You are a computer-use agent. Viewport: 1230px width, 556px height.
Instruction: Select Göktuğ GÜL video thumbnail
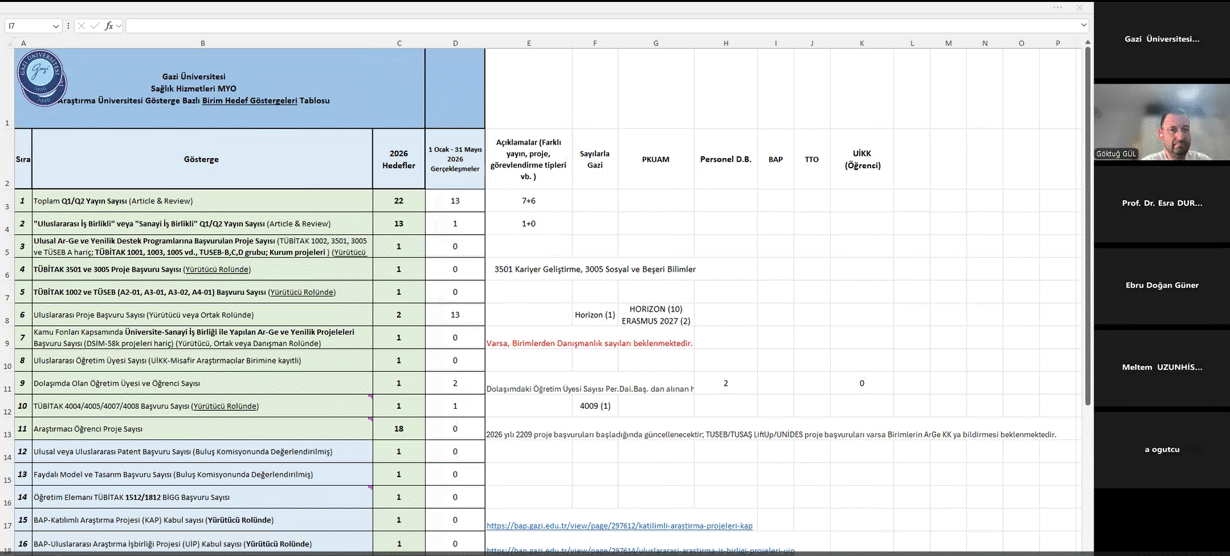tap(1162, 122)
